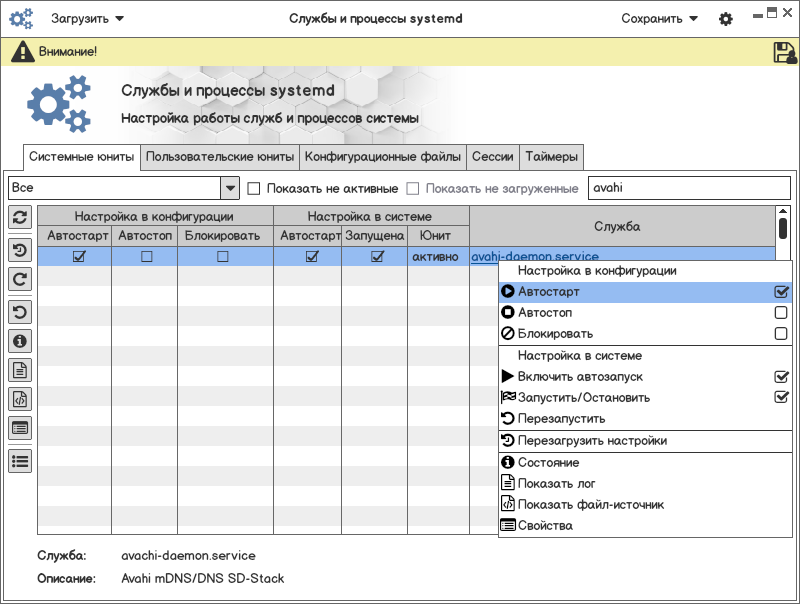Screen dimensions: 800x604
Task: Click the floppy disk save icon in warning bar
Action: (x=784, y=52)
